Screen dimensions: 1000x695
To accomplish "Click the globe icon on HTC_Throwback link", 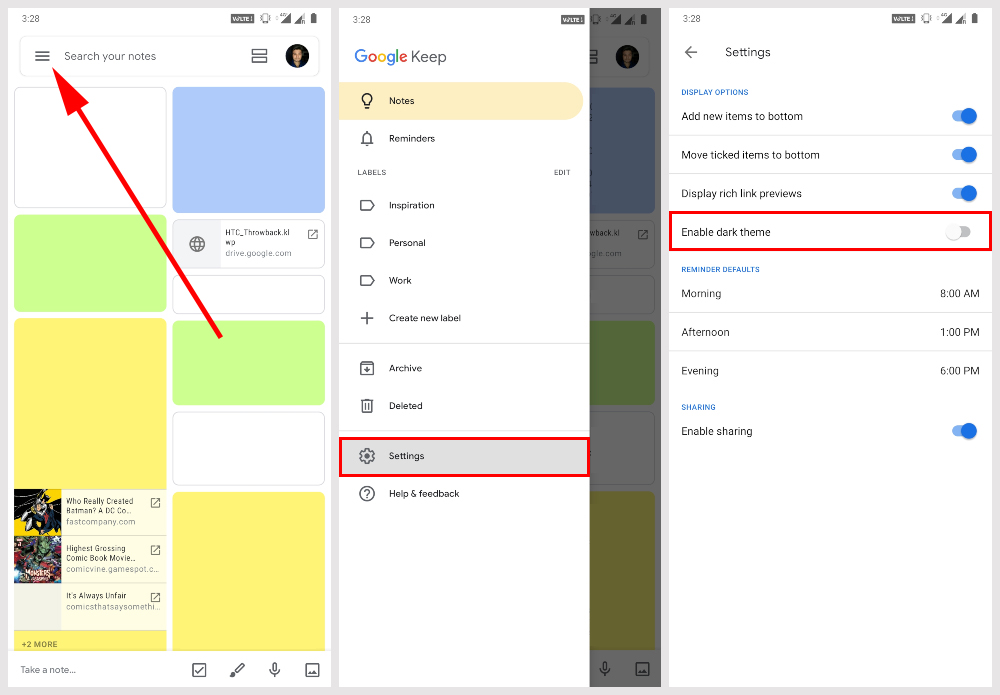I will click(x=197, y=244).
